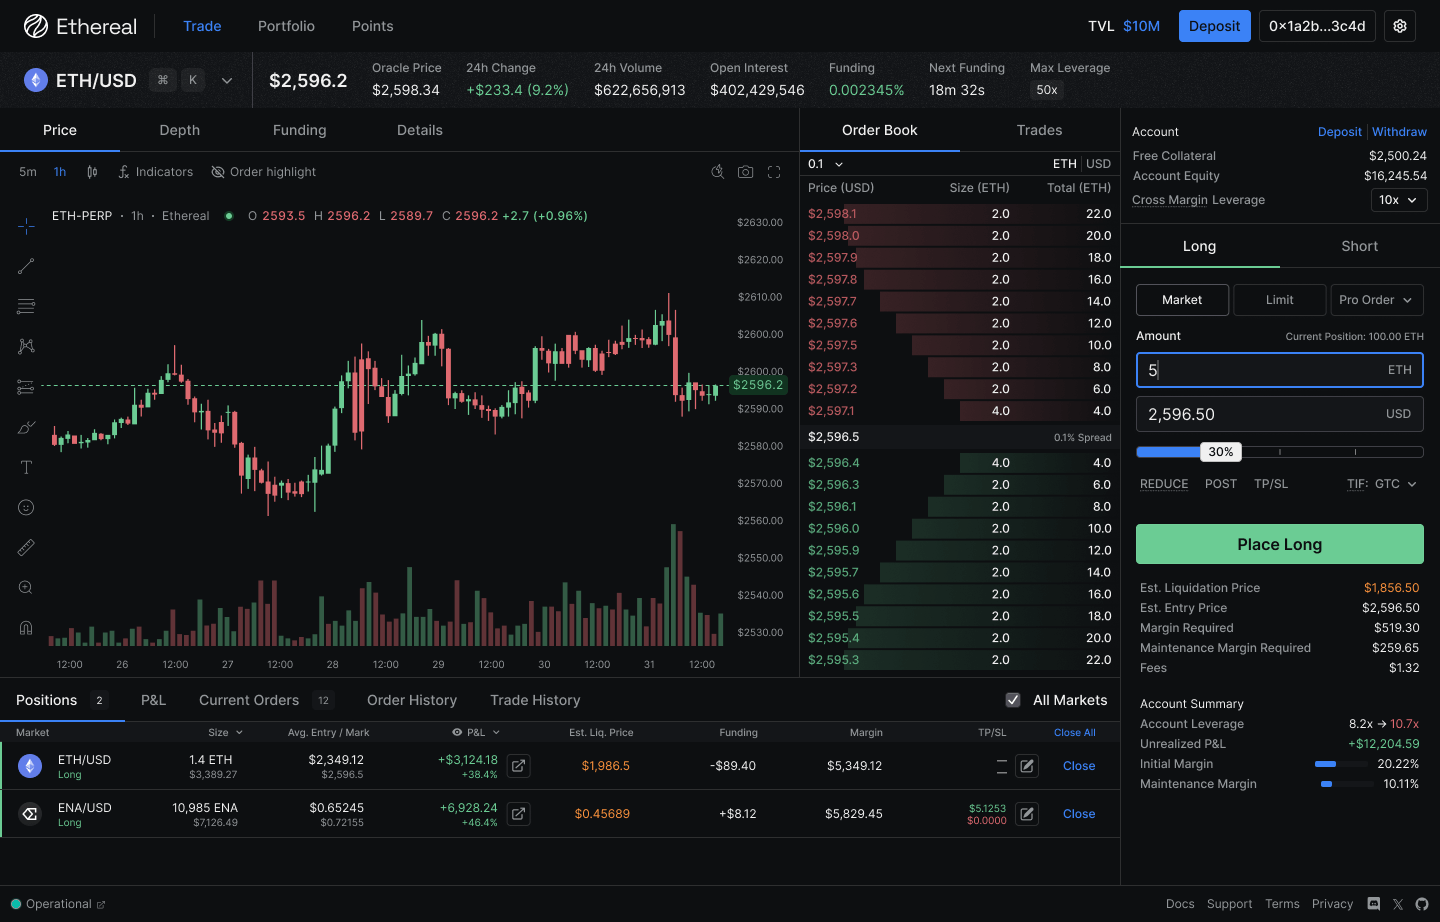This screenshot has height=922, width=1440.
Task: Switch order book units to ETH
Action: 1065,164
